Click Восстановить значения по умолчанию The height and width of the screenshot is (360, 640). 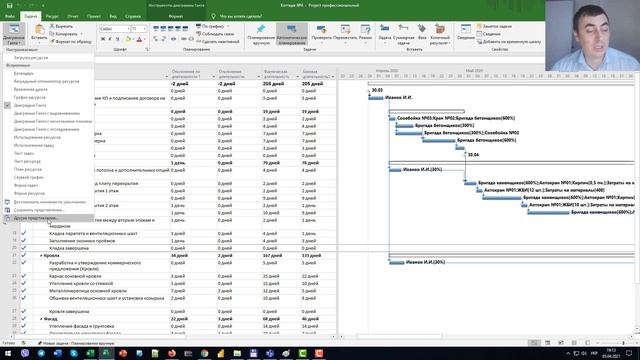50,202
